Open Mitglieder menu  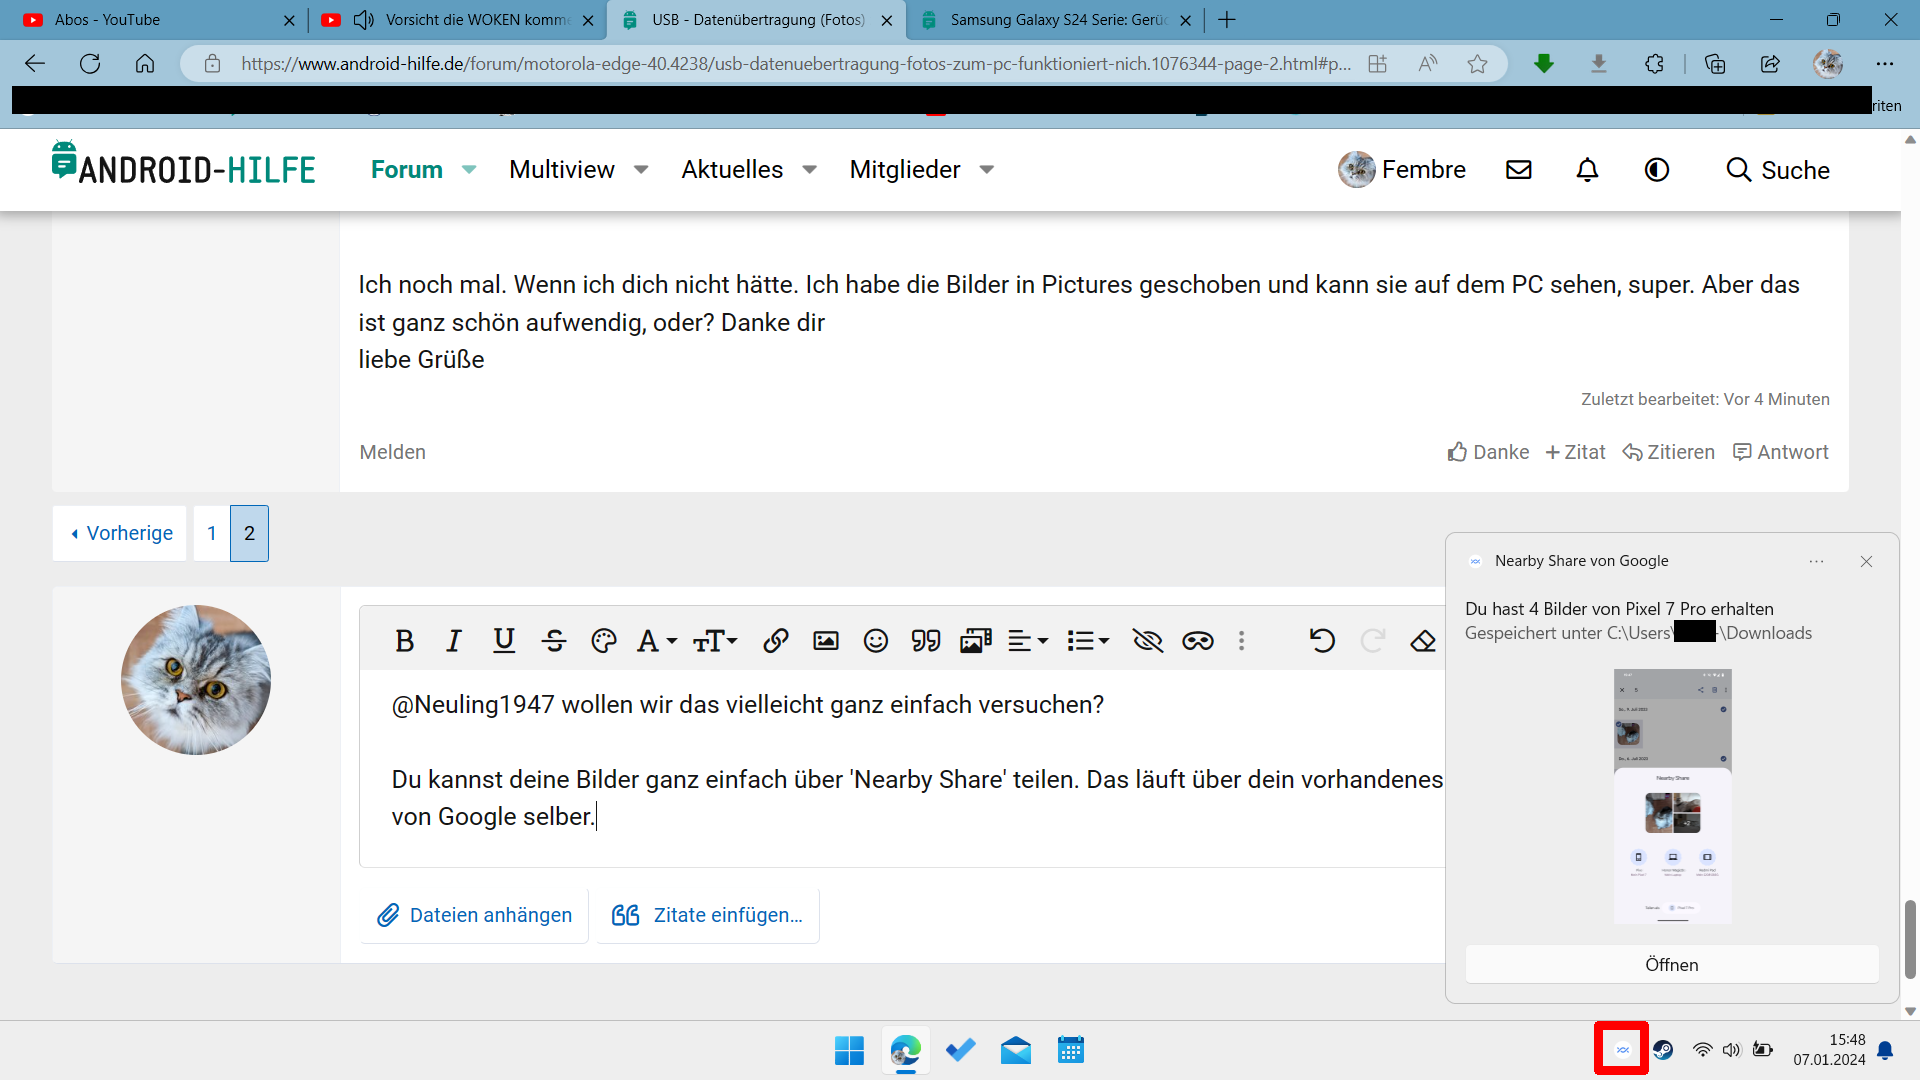905,170
